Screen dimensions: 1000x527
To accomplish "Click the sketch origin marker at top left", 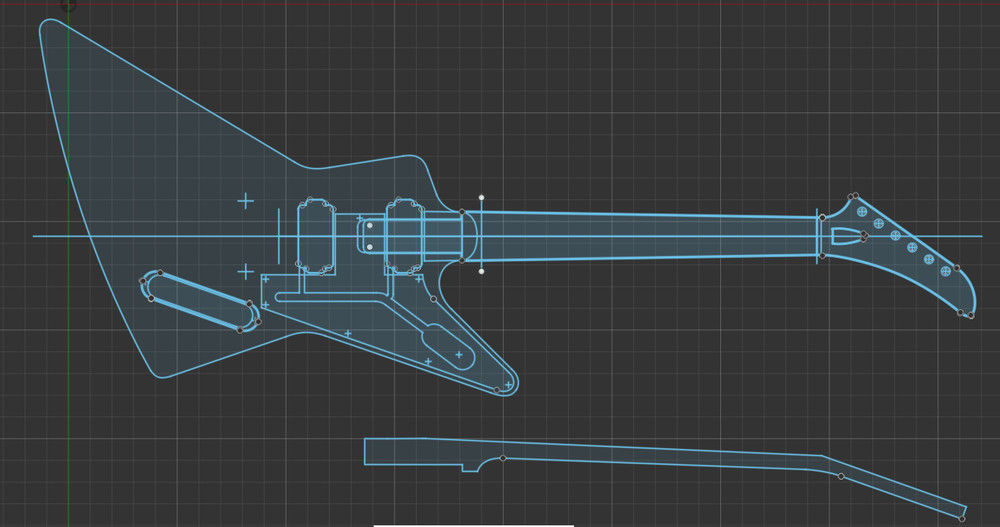I will 68,6.
